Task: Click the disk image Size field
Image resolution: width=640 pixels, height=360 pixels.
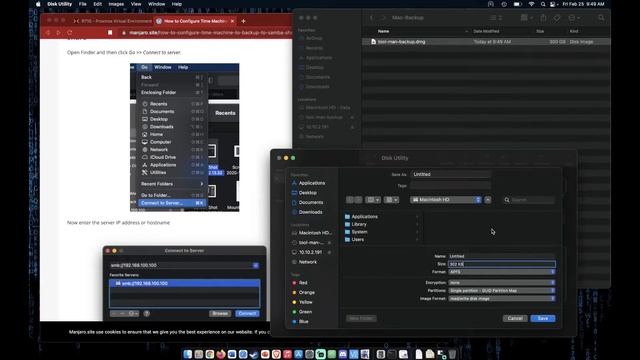Action: tap(502, 264)
